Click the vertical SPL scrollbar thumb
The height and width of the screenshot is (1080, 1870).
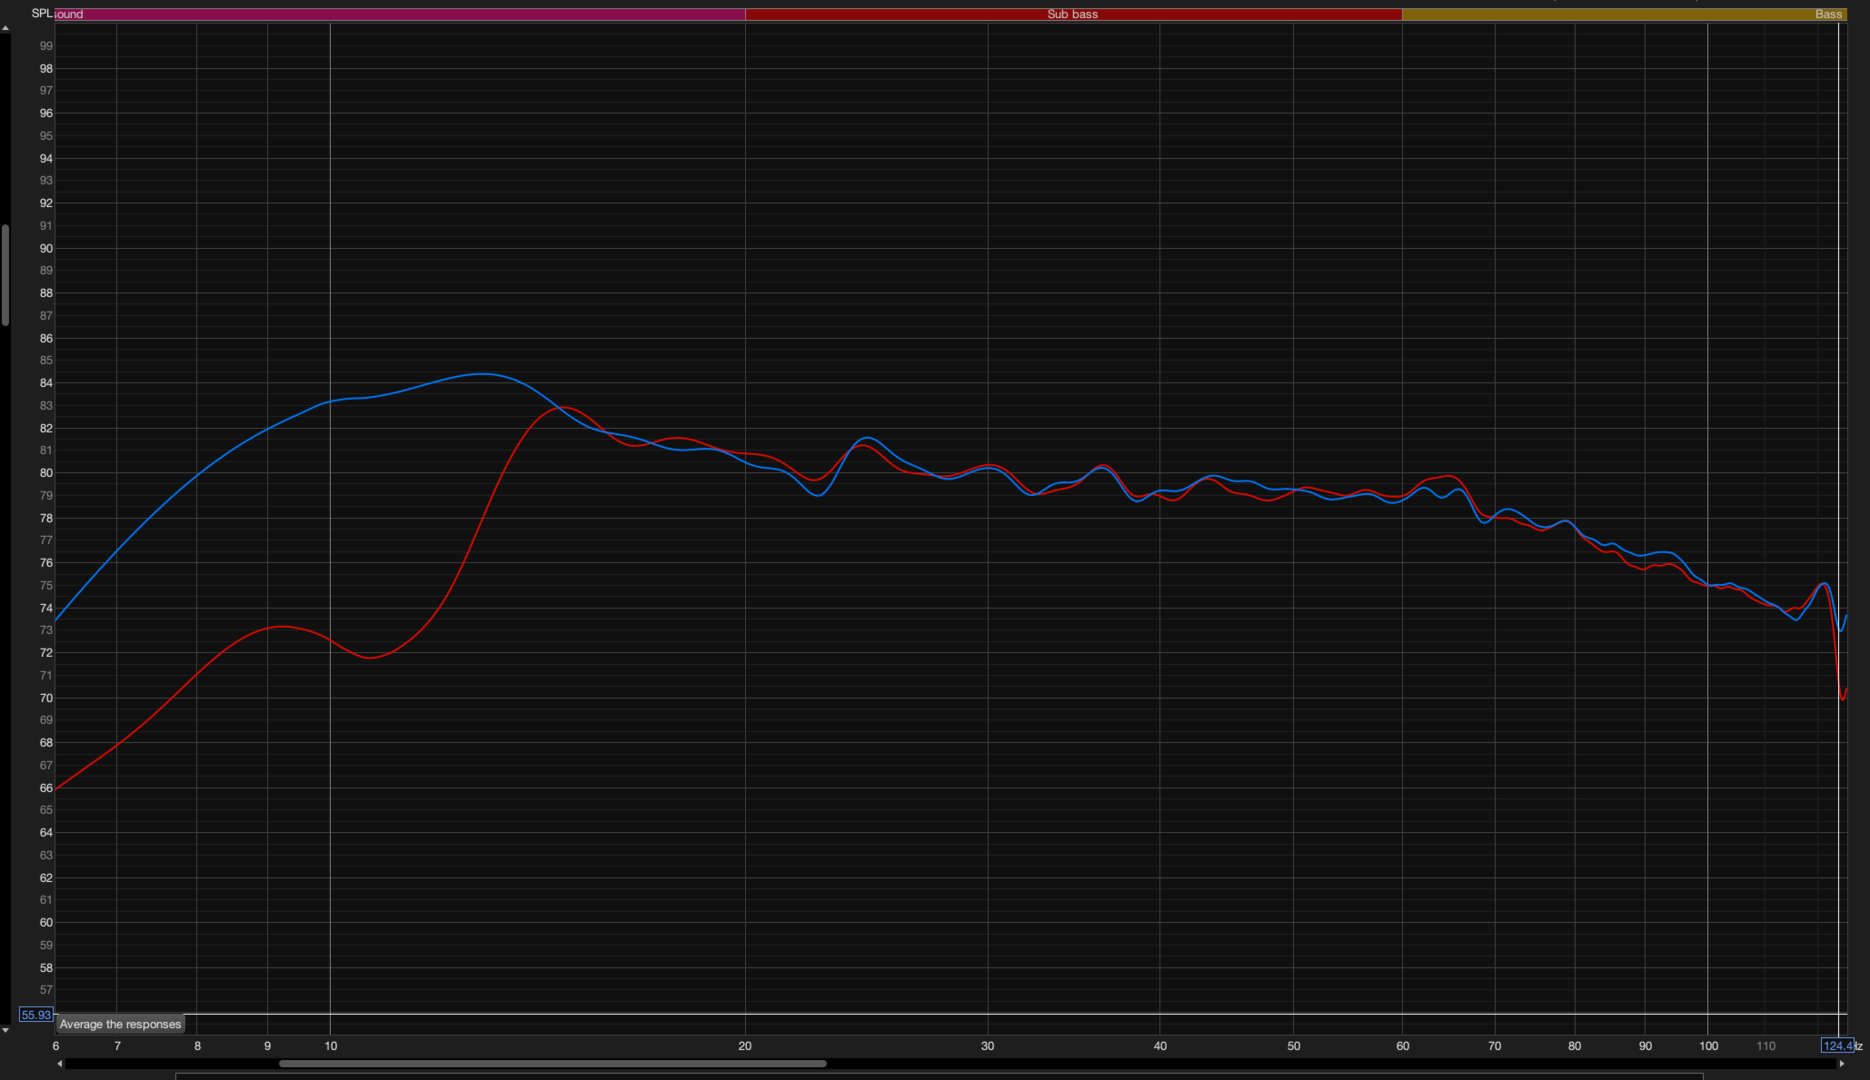click(x=5, y=275)
